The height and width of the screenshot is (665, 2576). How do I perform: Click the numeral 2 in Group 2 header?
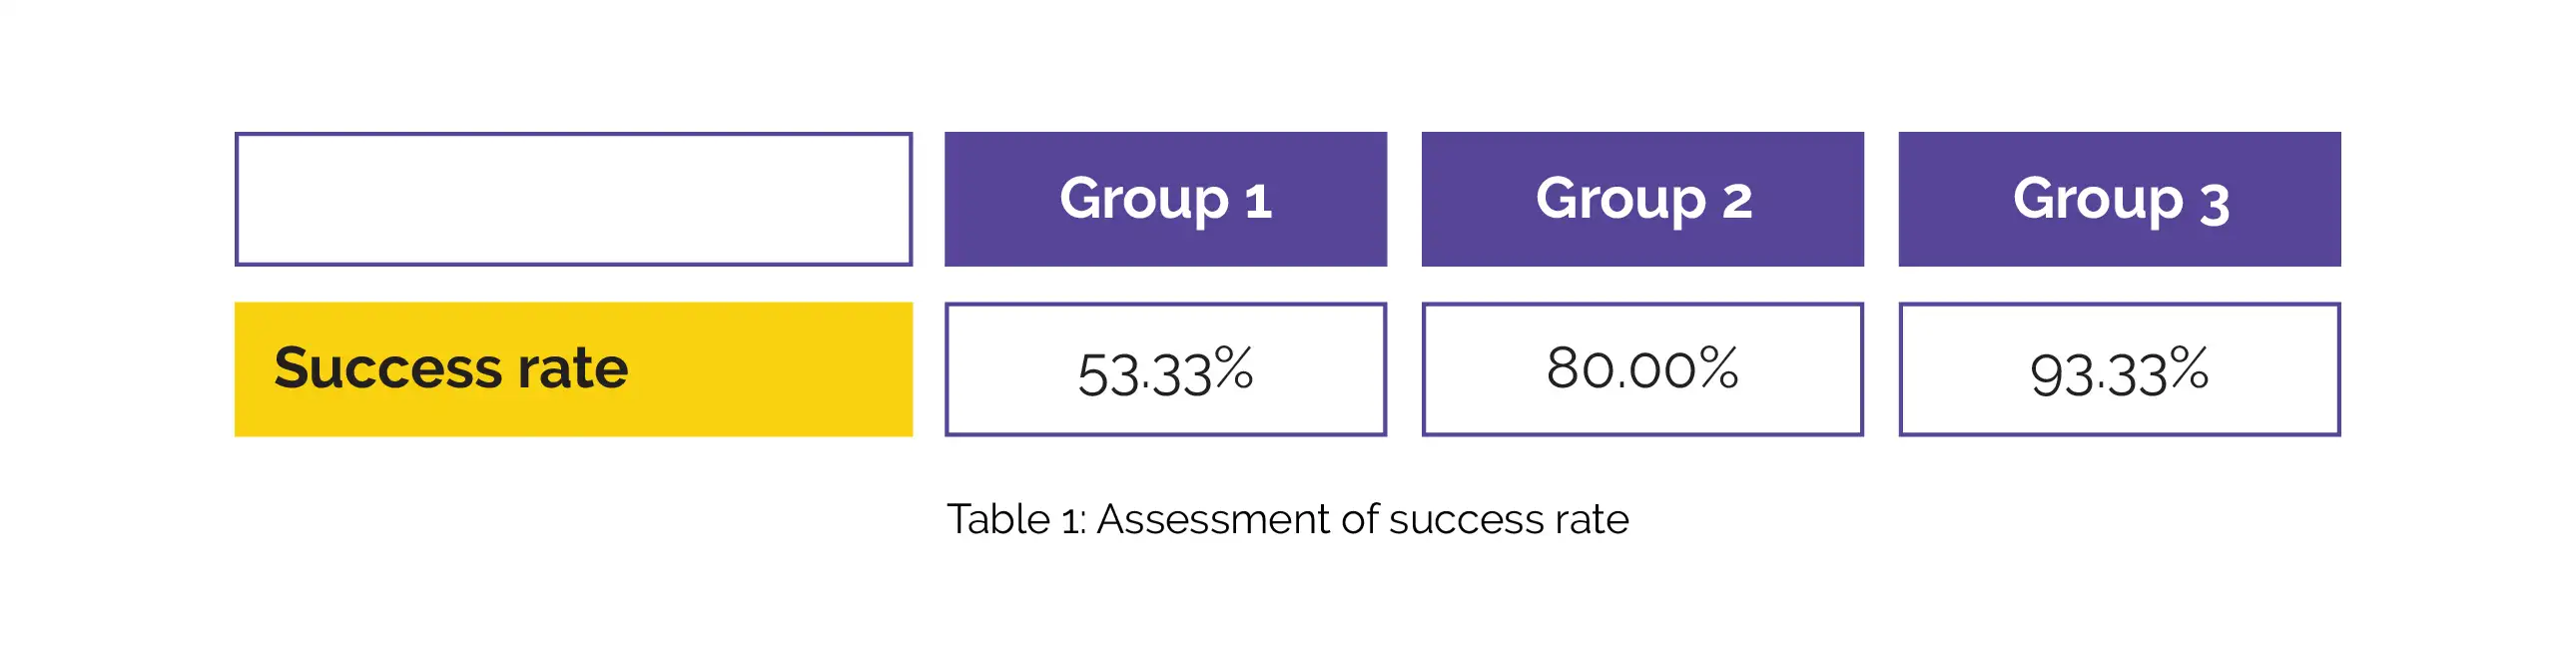[1737, 202]
